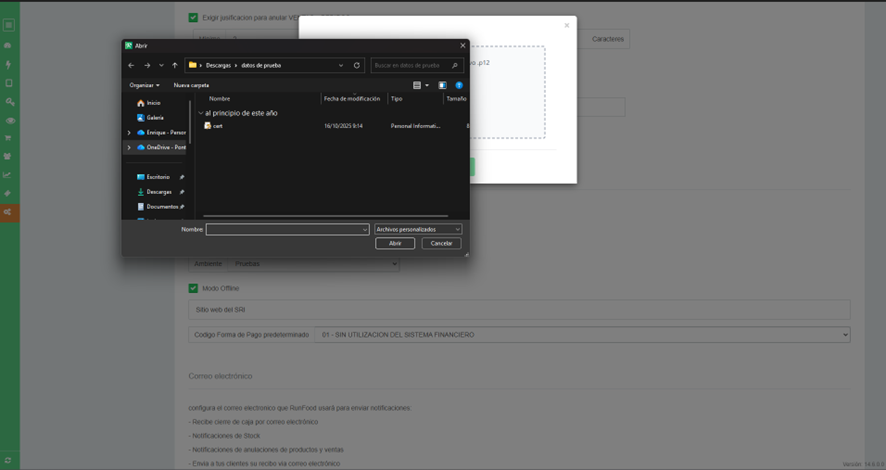Select the cert file icon
This screenshot has width=886, height=470.
coord(207,125)
